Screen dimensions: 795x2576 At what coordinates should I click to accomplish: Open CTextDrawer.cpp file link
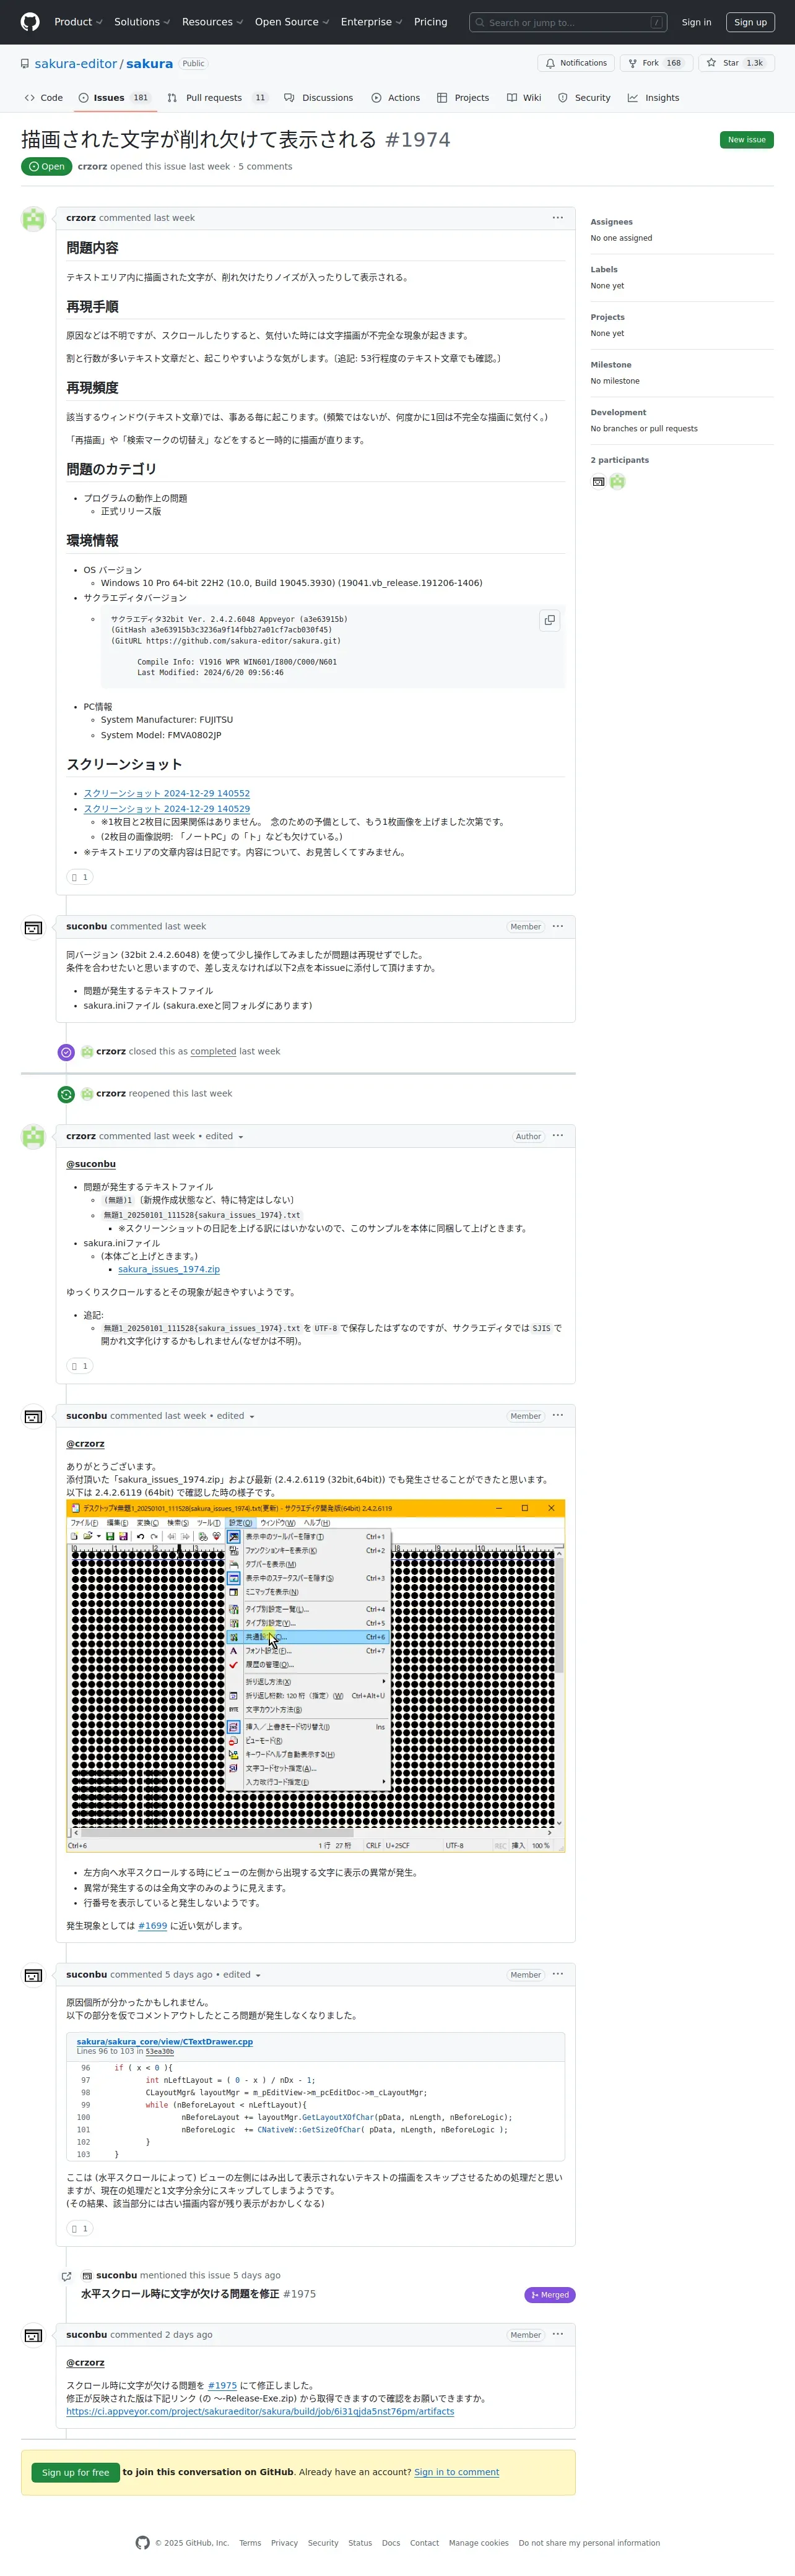(x=165, y=2042)
